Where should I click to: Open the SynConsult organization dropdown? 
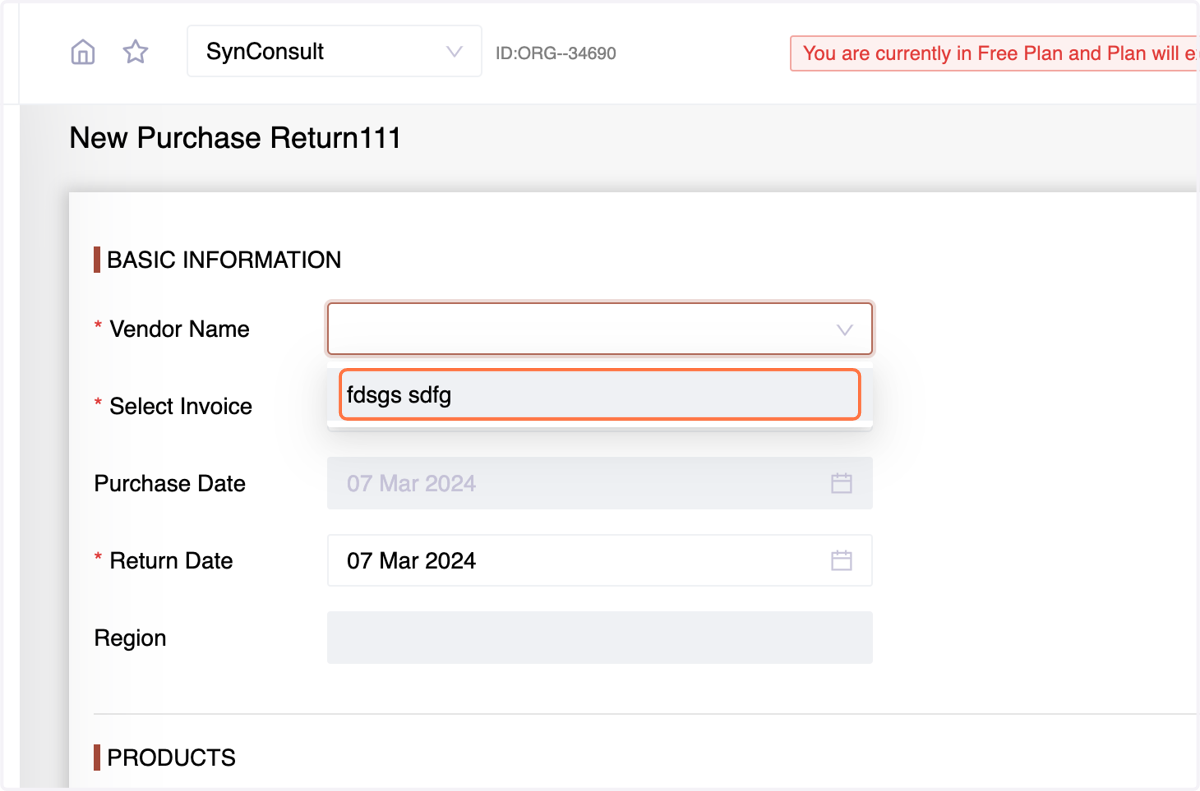click(334, 52)
